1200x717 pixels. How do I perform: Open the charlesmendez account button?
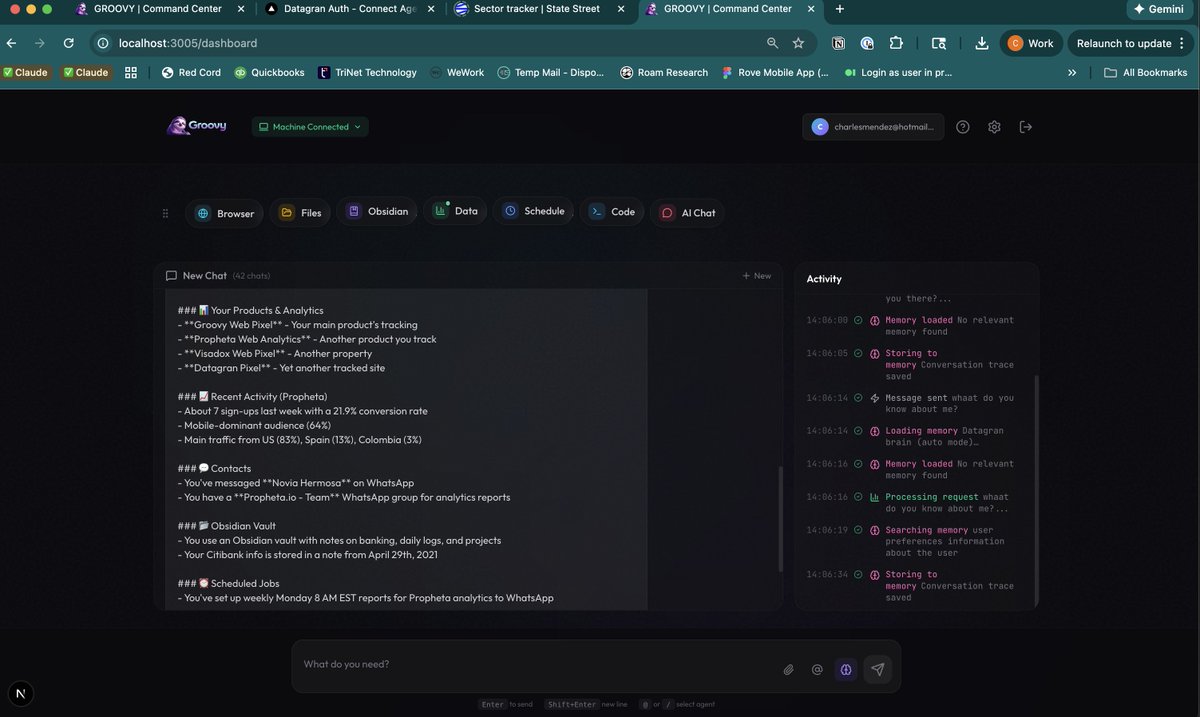pyautogui.click(x=873, y=127)
